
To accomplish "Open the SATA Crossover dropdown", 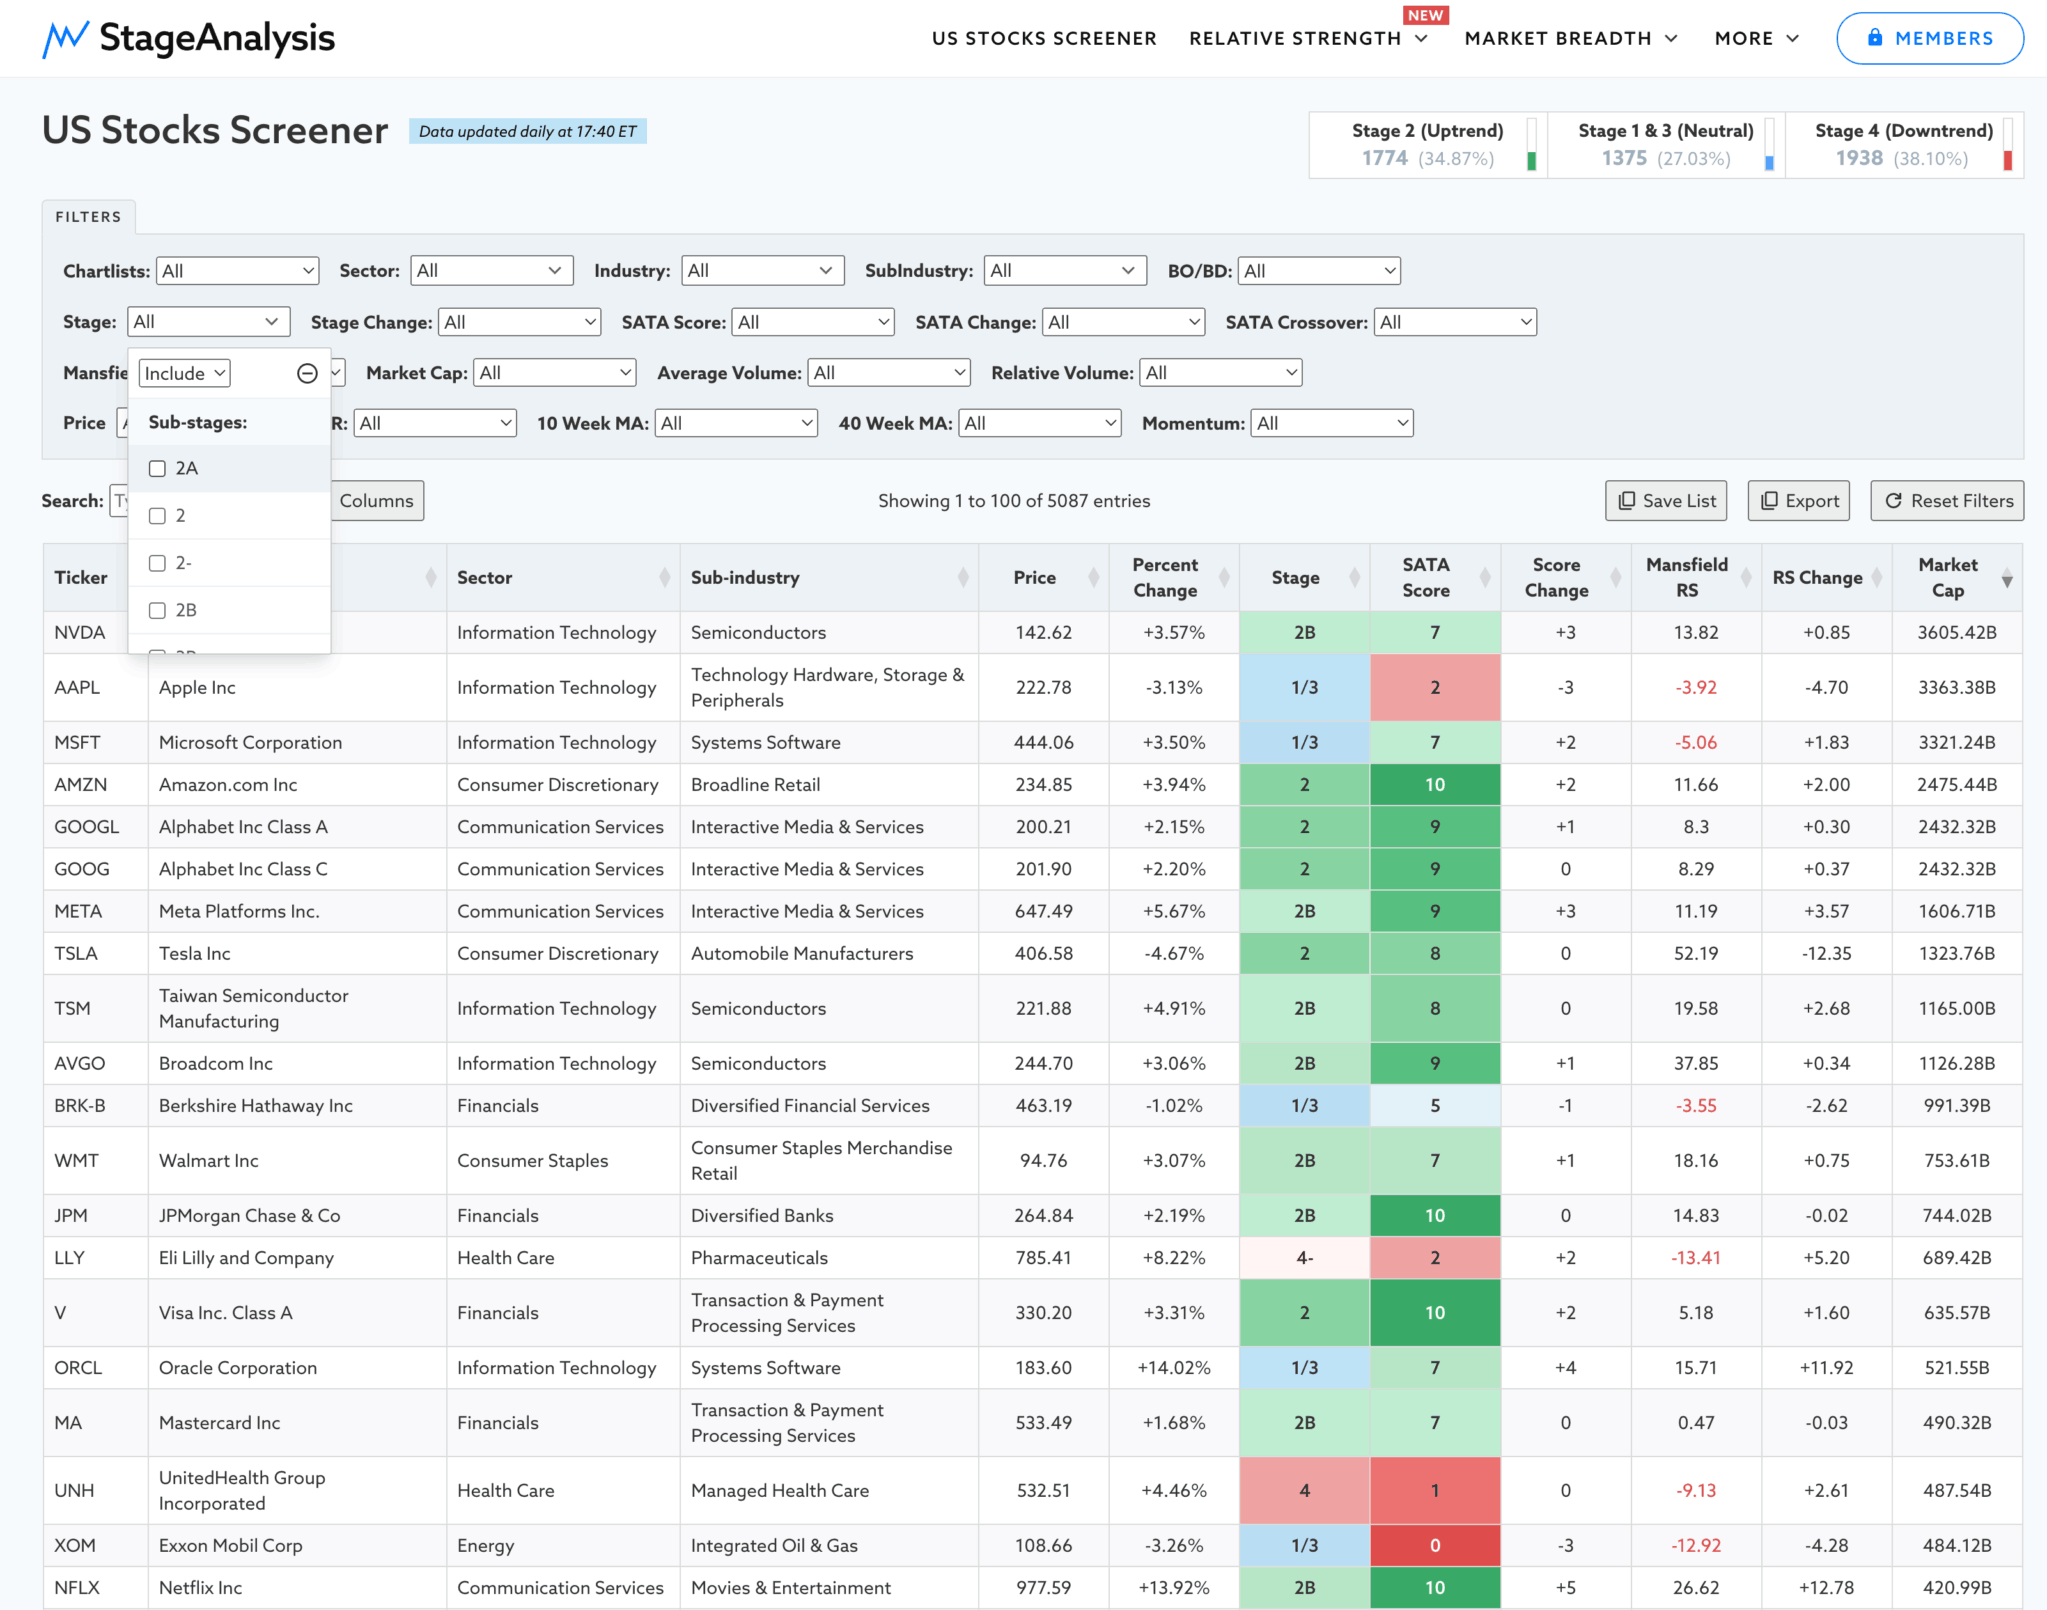I will [1455, 322].
